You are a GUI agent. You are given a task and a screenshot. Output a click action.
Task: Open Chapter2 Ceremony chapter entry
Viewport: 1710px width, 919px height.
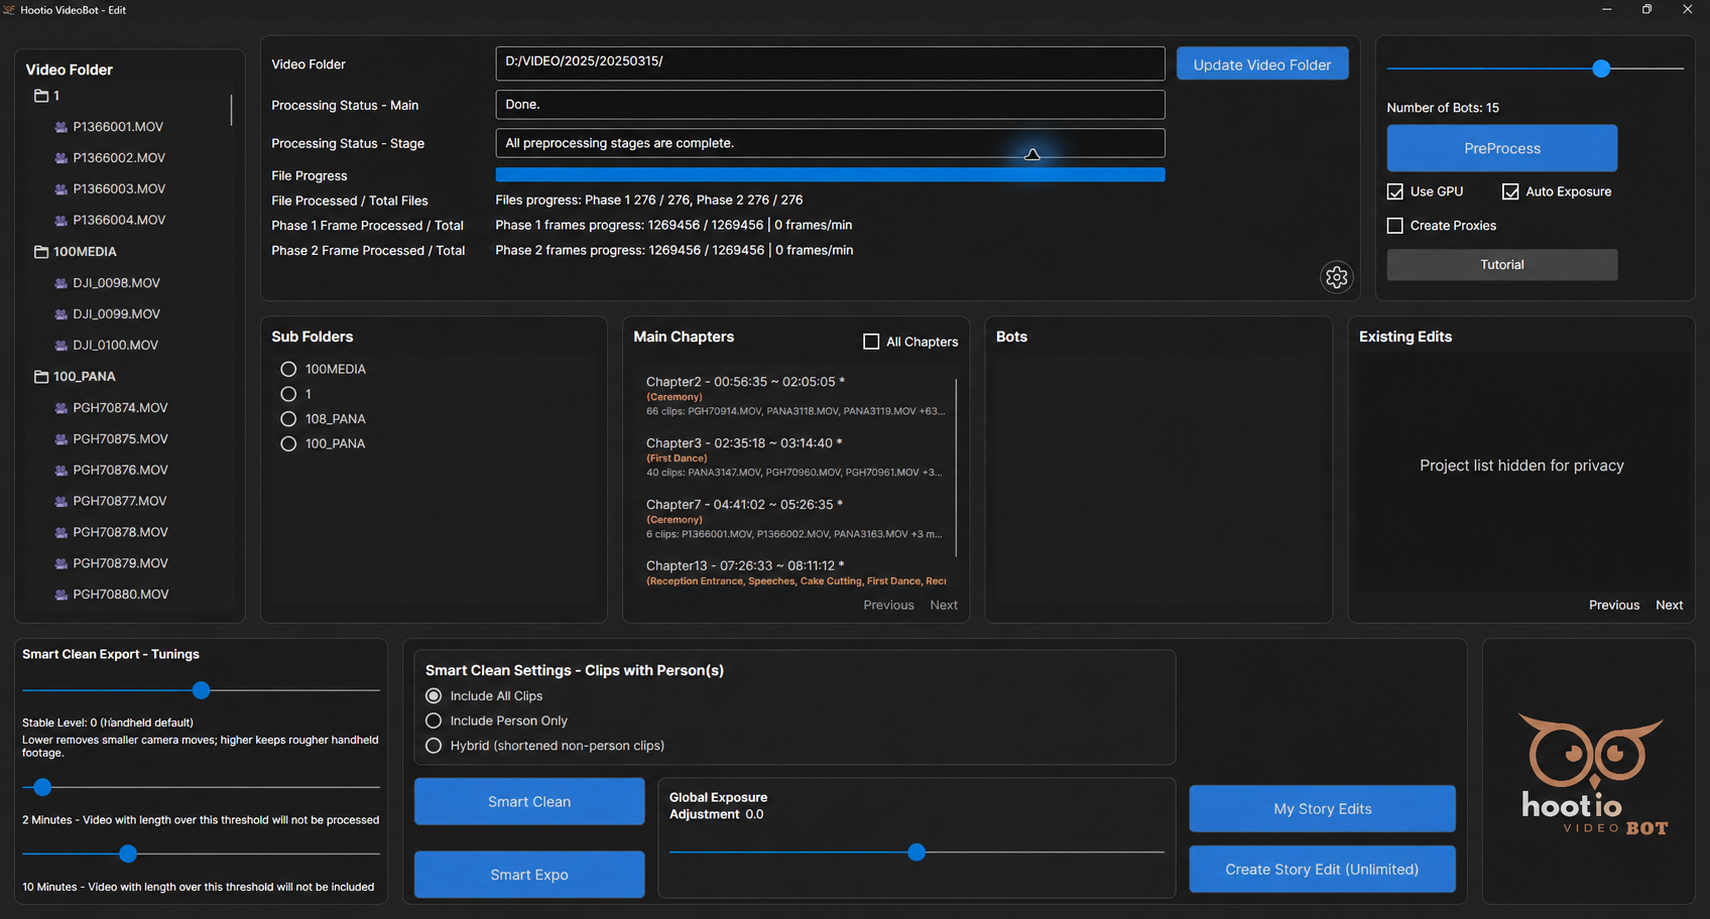pyautogui.click(x=796, y=396)
